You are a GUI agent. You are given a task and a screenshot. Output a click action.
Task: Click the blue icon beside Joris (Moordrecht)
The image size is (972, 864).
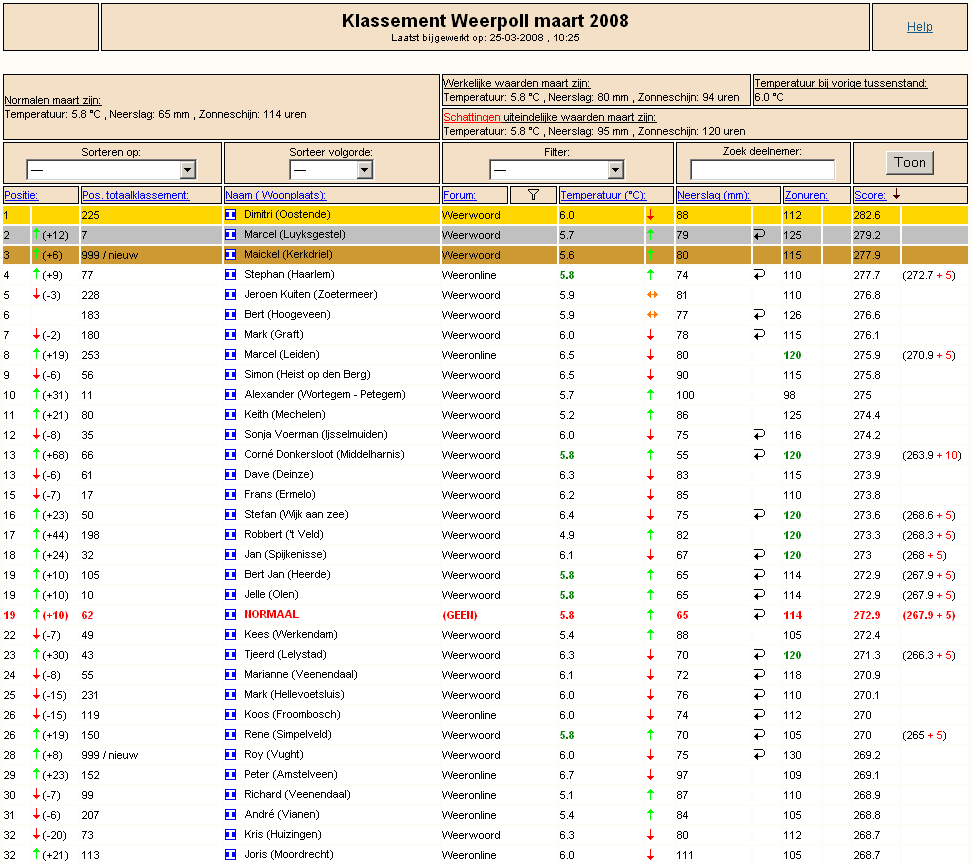click(x=230, y=855)
